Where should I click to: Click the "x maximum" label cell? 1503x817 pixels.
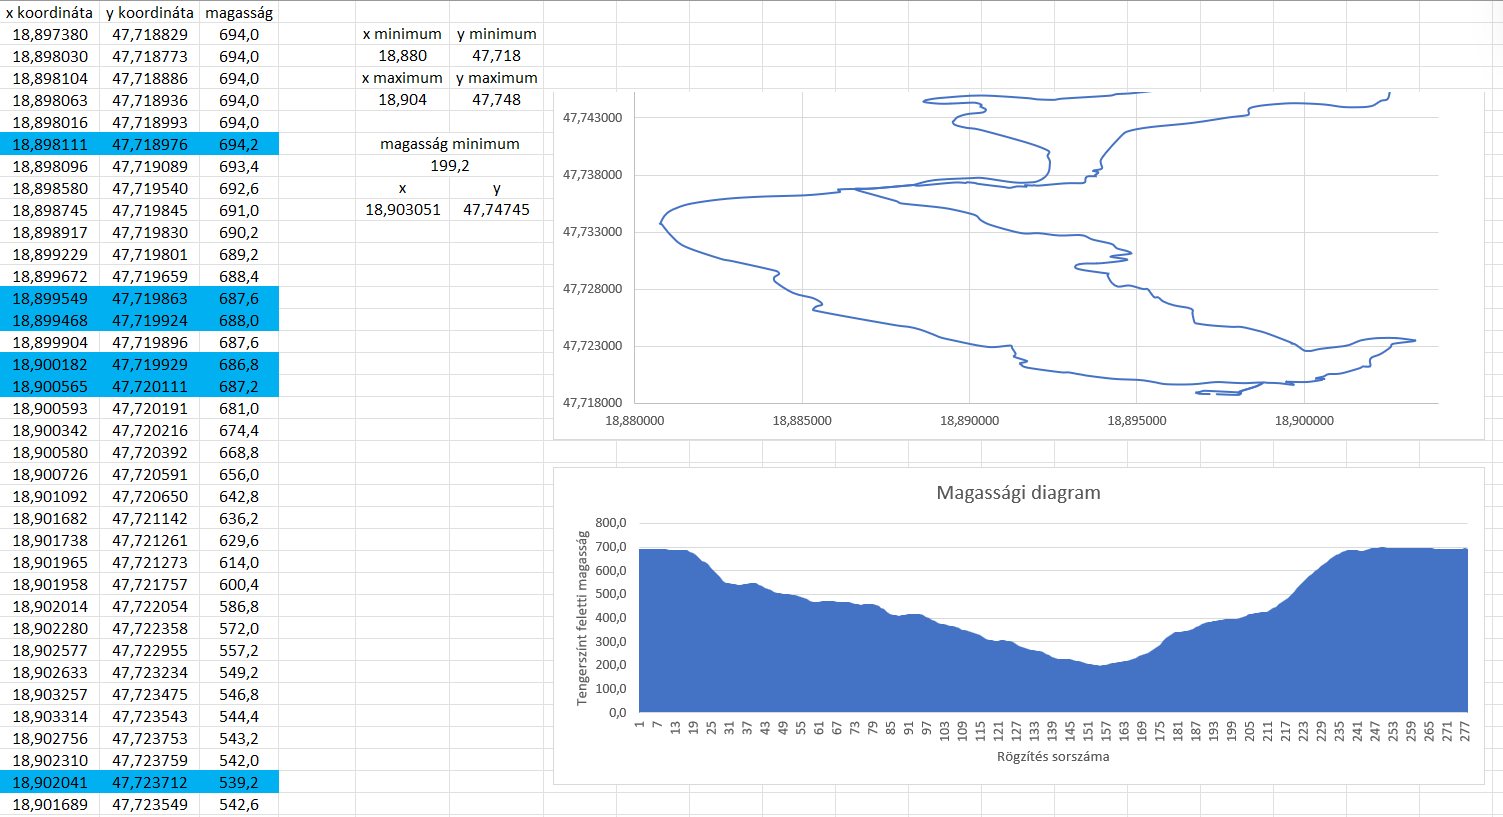coord(402,78)
